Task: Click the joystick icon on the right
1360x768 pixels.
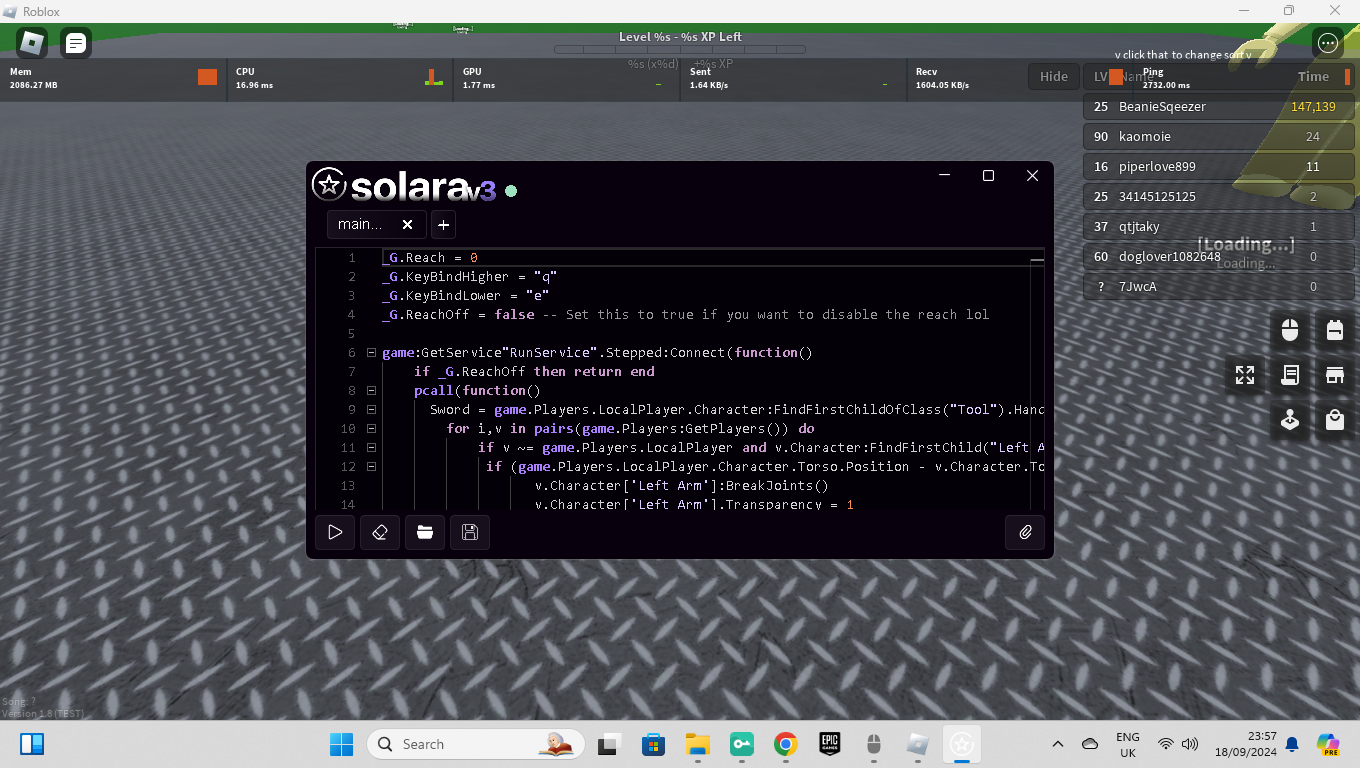Action: pos(1290,420)
